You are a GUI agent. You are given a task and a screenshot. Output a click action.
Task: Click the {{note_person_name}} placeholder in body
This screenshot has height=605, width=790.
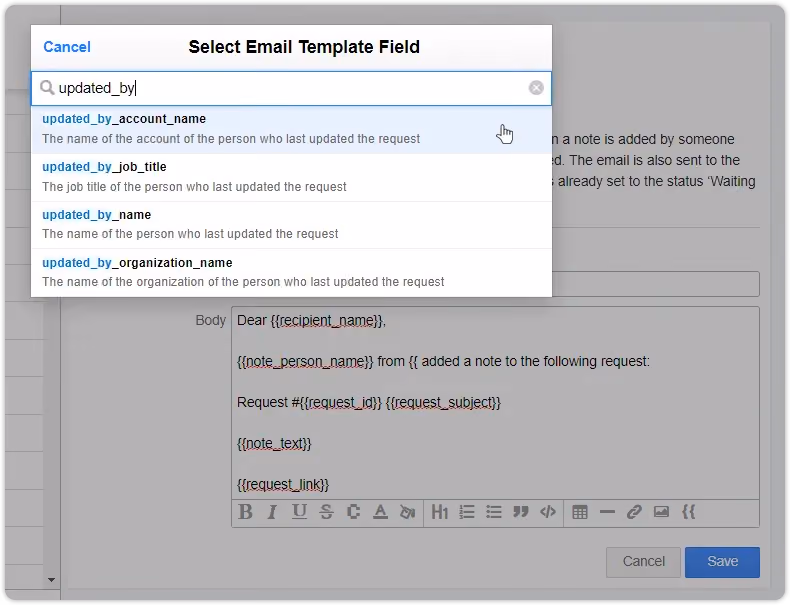[305, 362]
